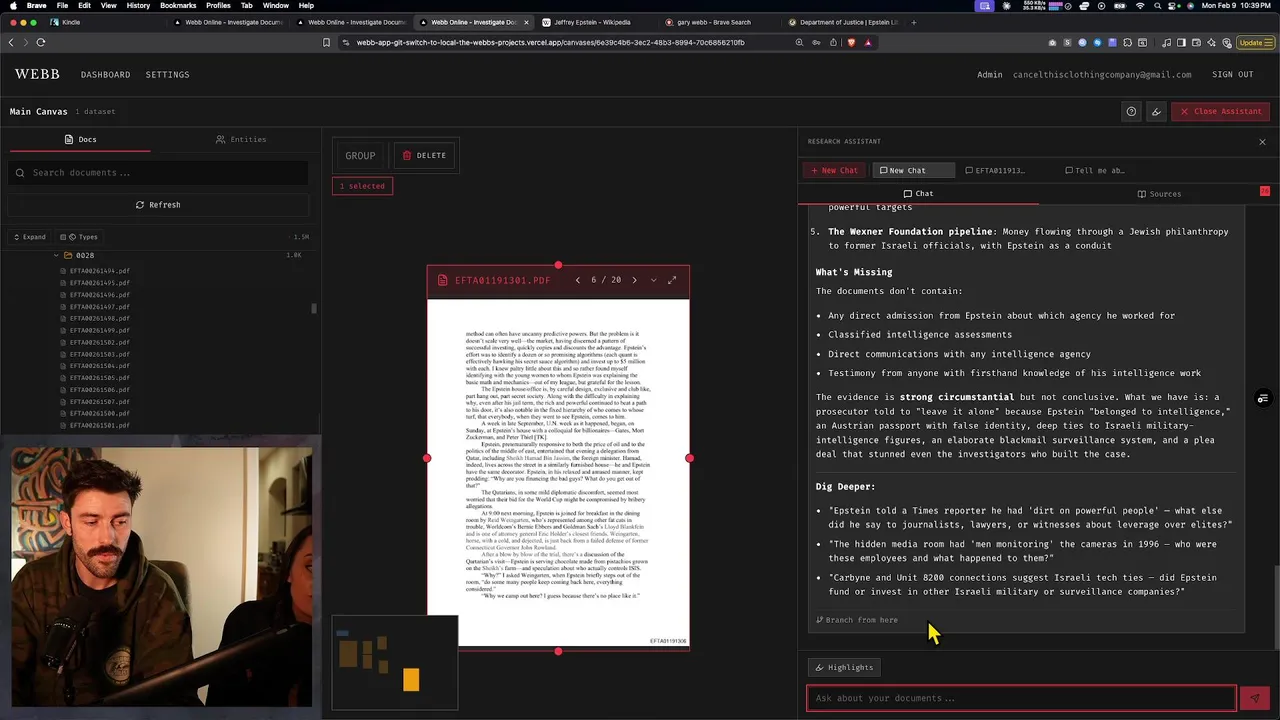
Task: Click 'Branch from here' under the chat reply
Action: (x=857, y=620)
